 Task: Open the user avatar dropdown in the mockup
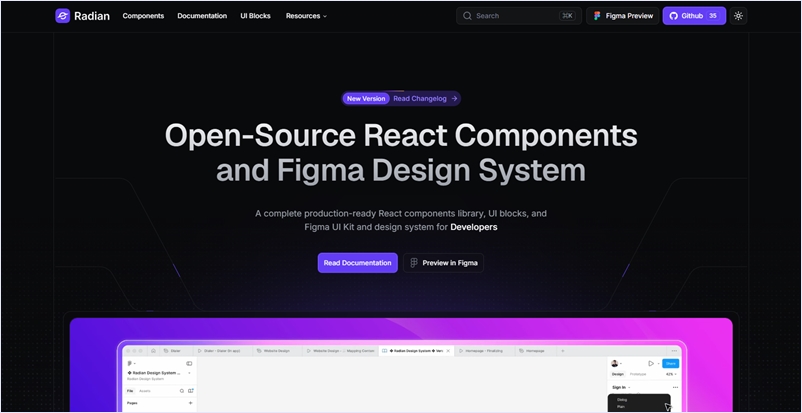(x=617, y=363)
